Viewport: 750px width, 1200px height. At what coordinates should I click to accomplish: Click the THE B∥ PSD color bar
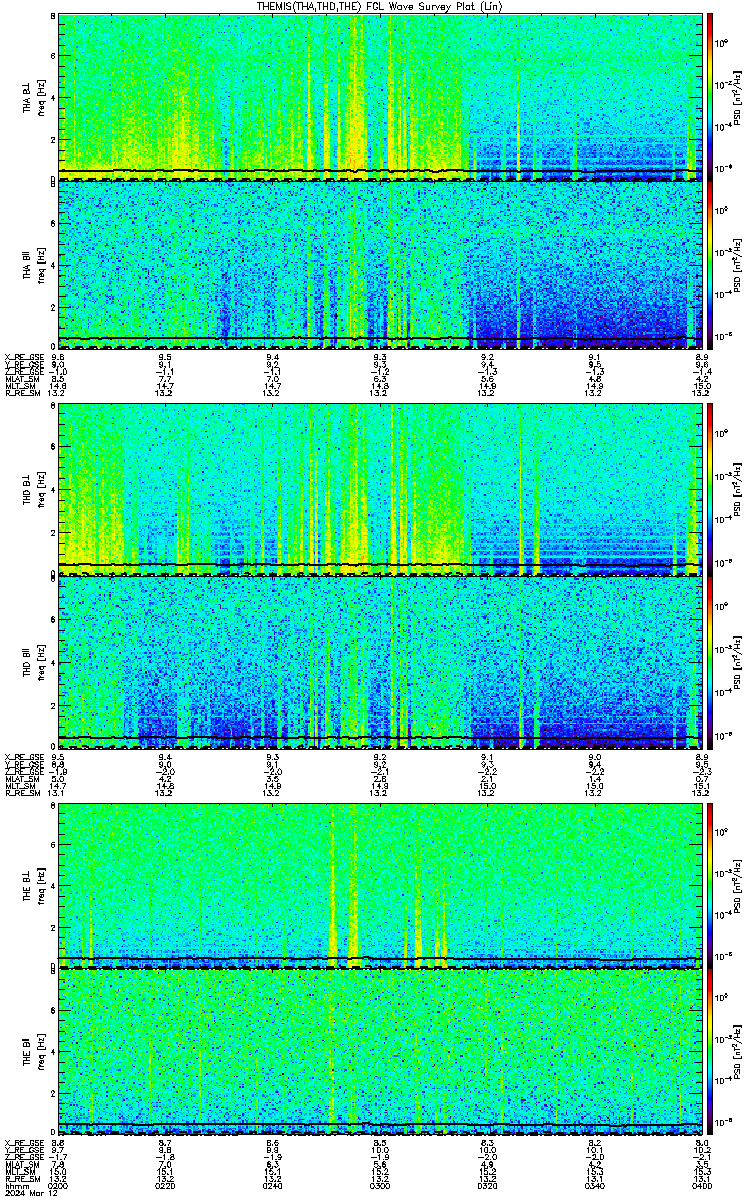[710, 1051]
